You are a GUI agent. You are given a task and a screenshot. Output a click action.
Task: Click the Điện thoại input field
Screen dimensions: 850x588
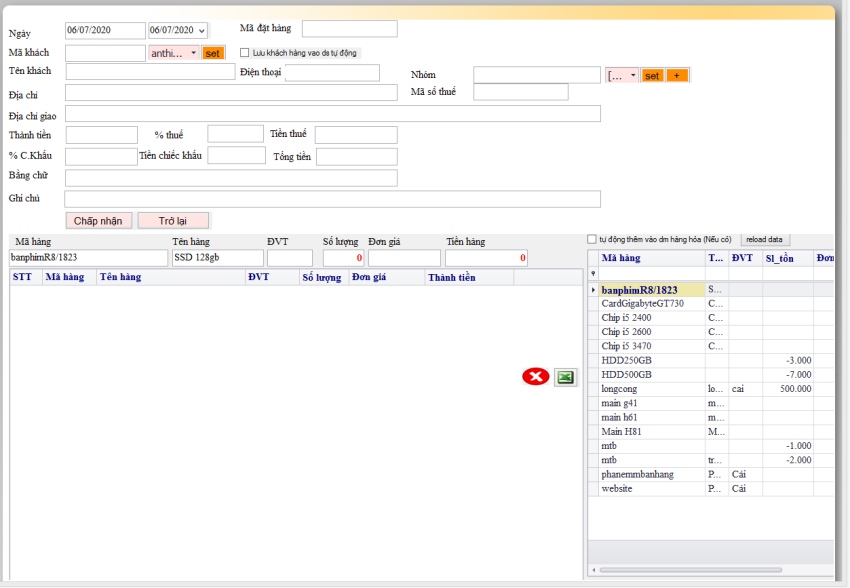[332, 73]
